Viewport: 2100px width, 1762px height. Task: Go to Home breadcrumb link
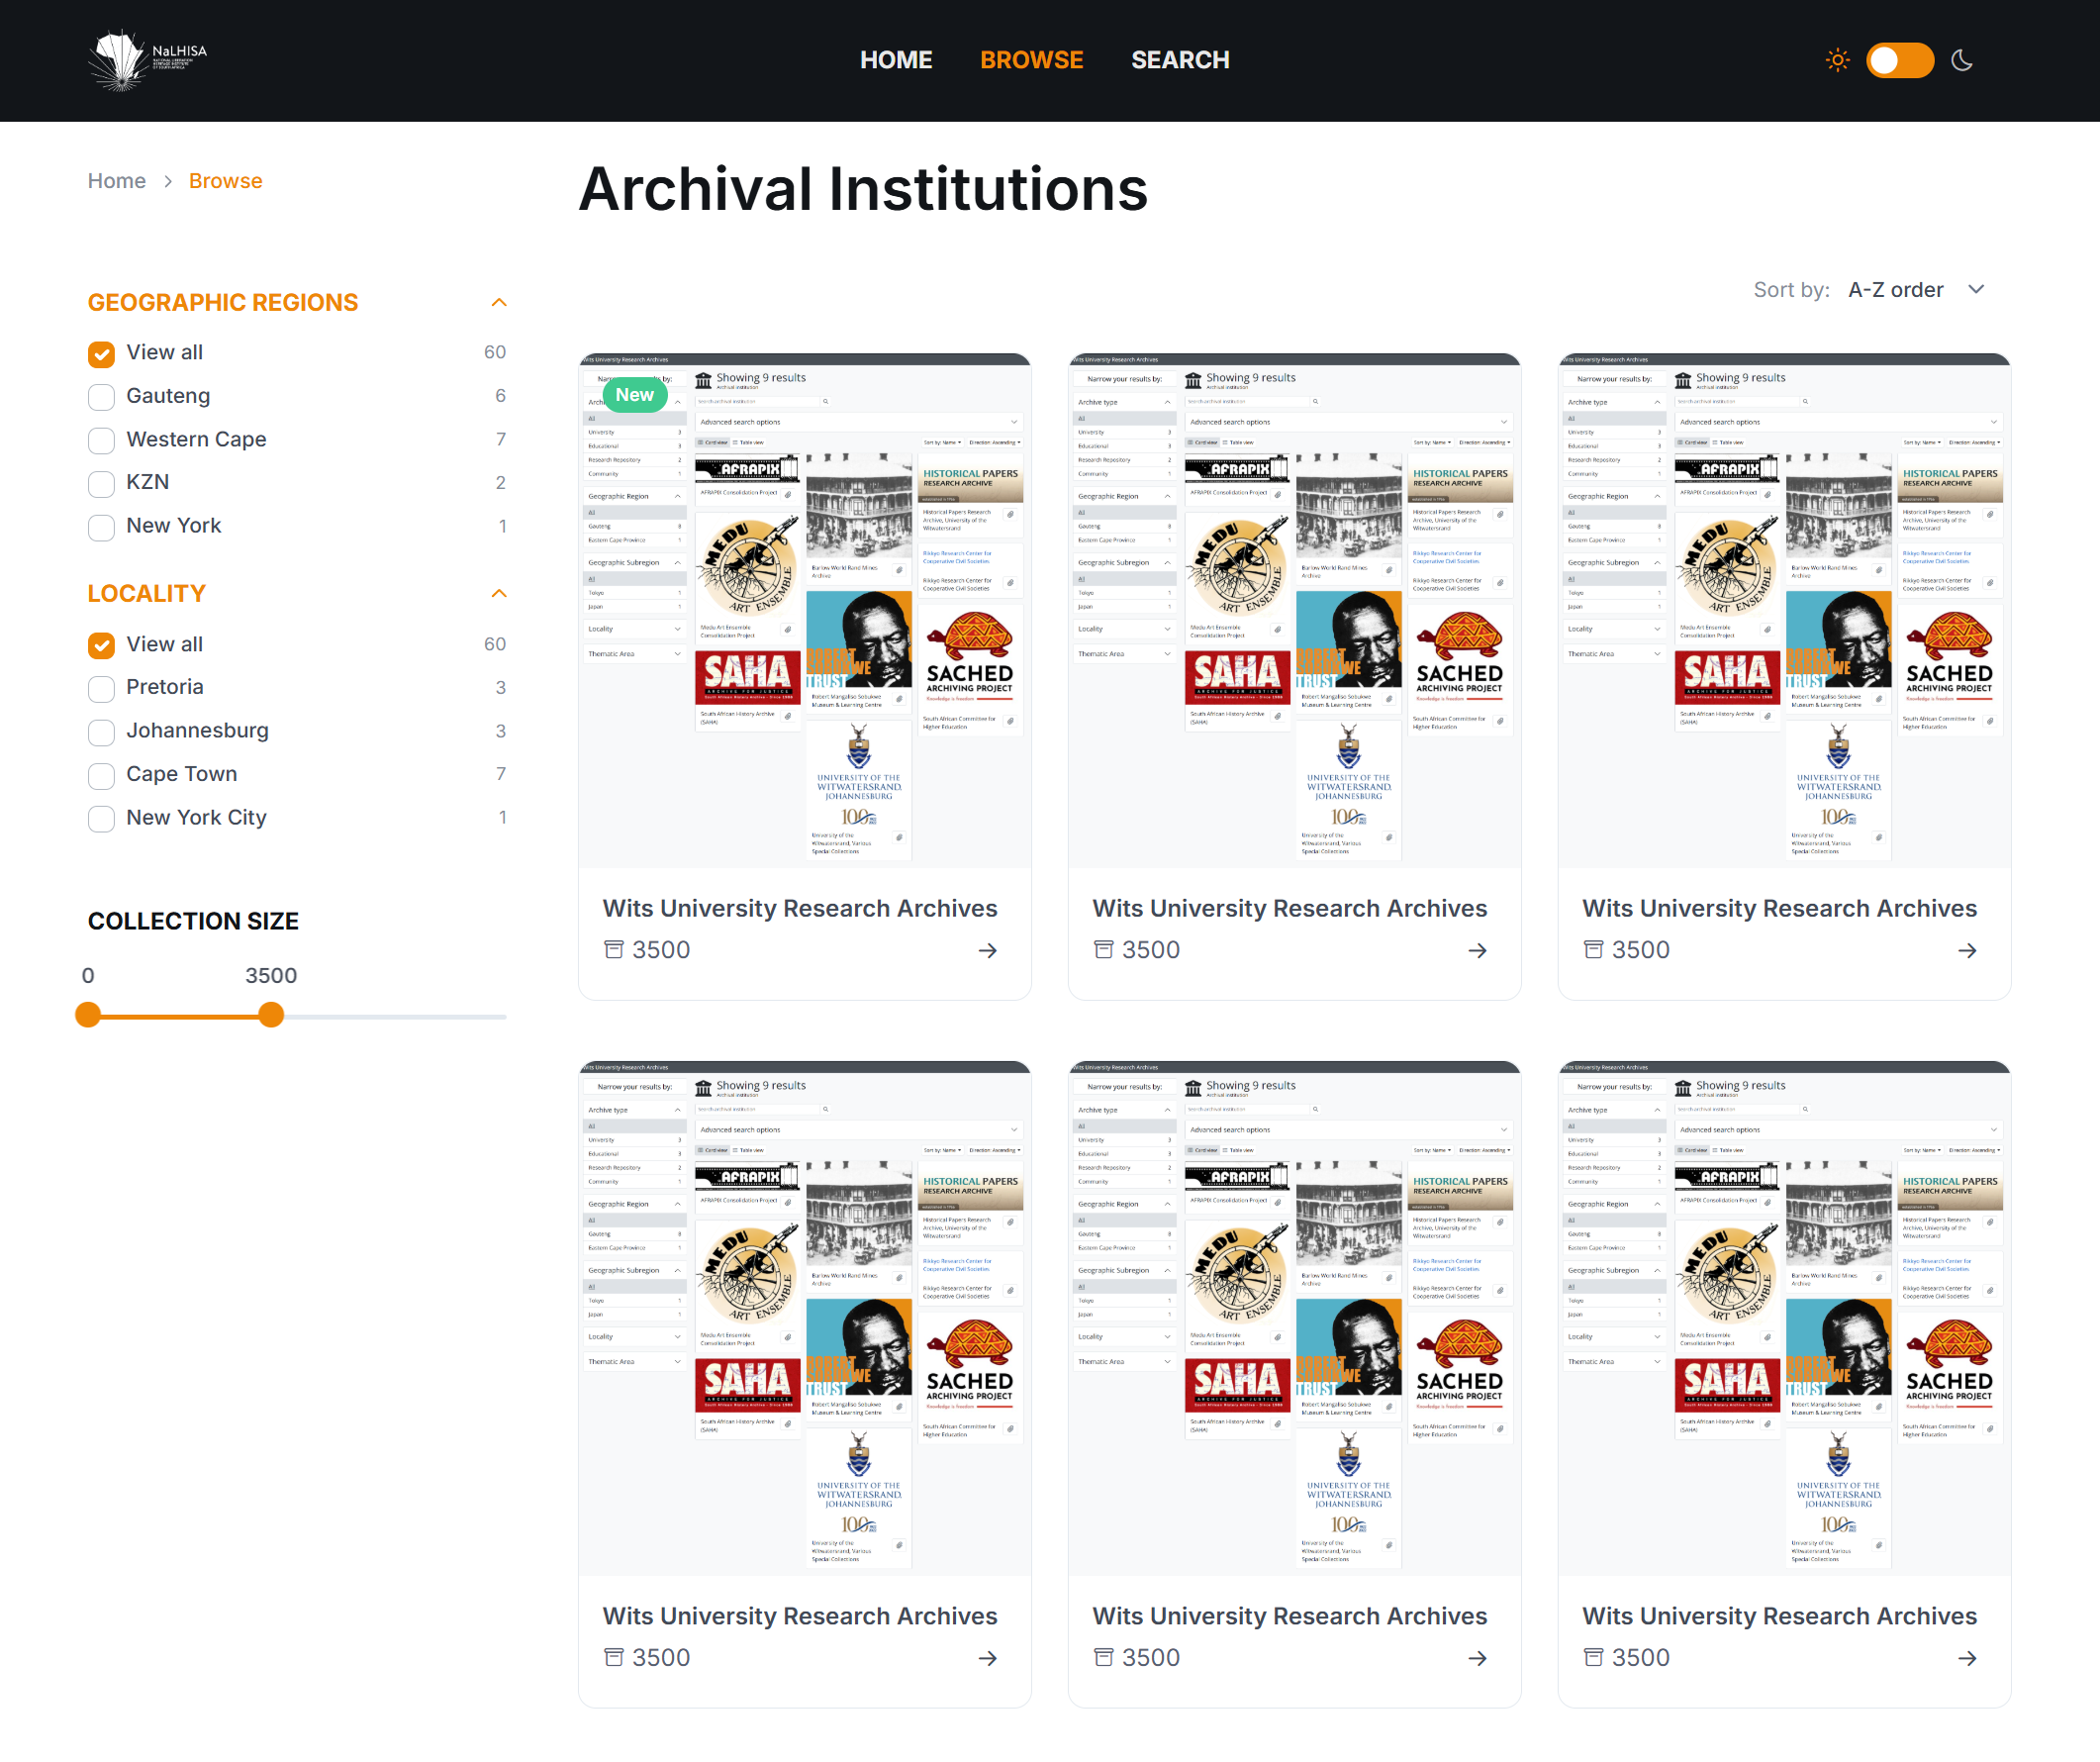[117, 181]
